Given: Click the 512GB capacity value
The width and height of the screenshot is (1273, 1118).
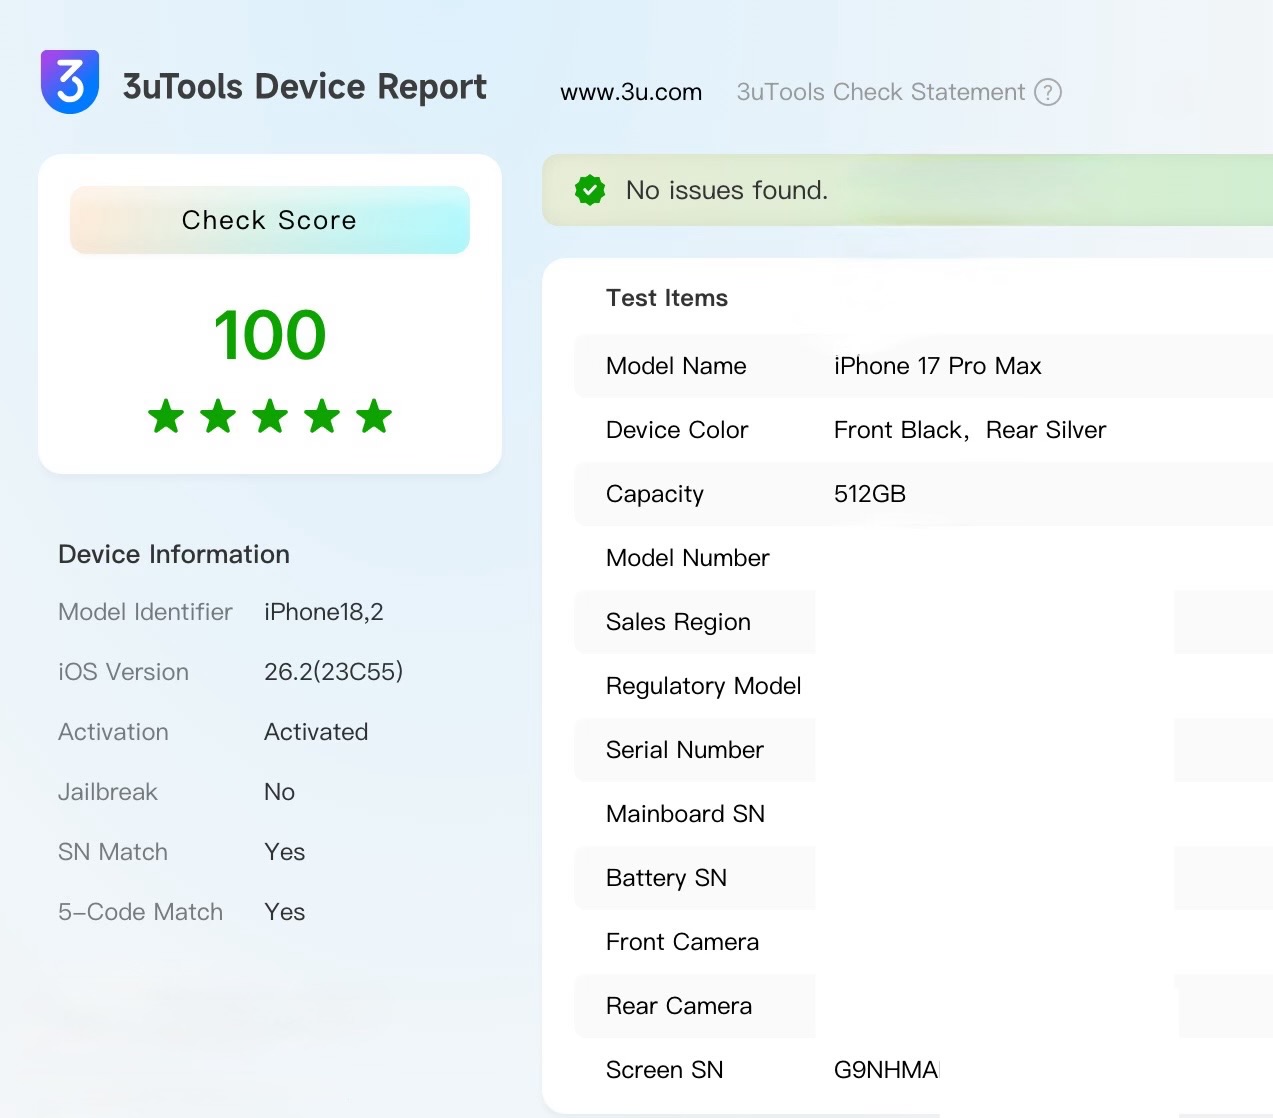Looking at the screenshot, I should (x=870, y=494).
